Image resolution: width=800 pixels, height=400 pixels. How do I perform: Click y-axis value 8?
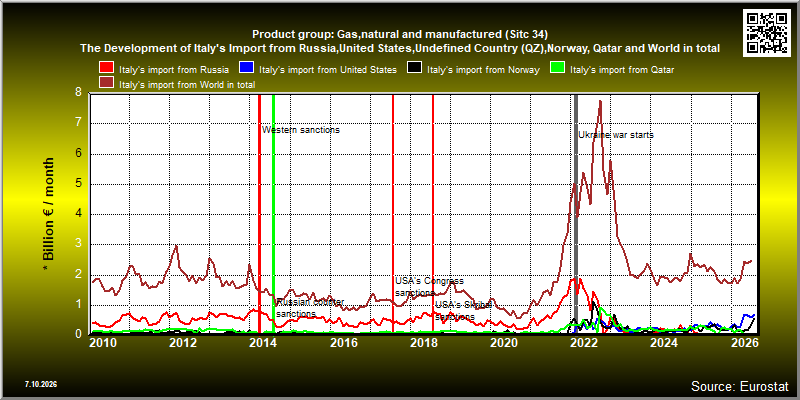78,93
